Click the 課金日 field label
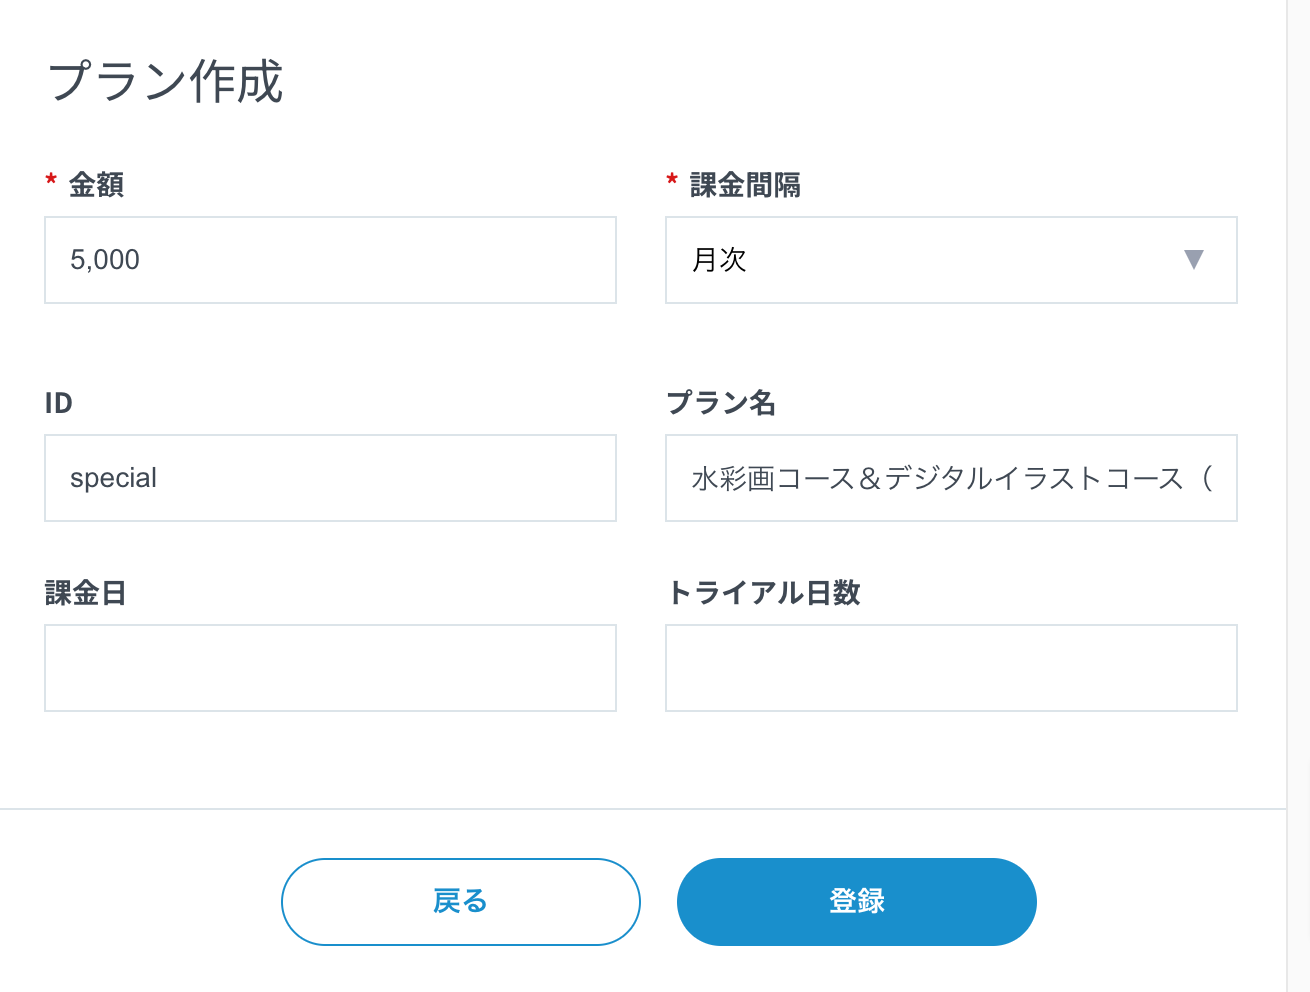Image resolution: width=1310 pixels, height=992 pixels. click(85, 593)
